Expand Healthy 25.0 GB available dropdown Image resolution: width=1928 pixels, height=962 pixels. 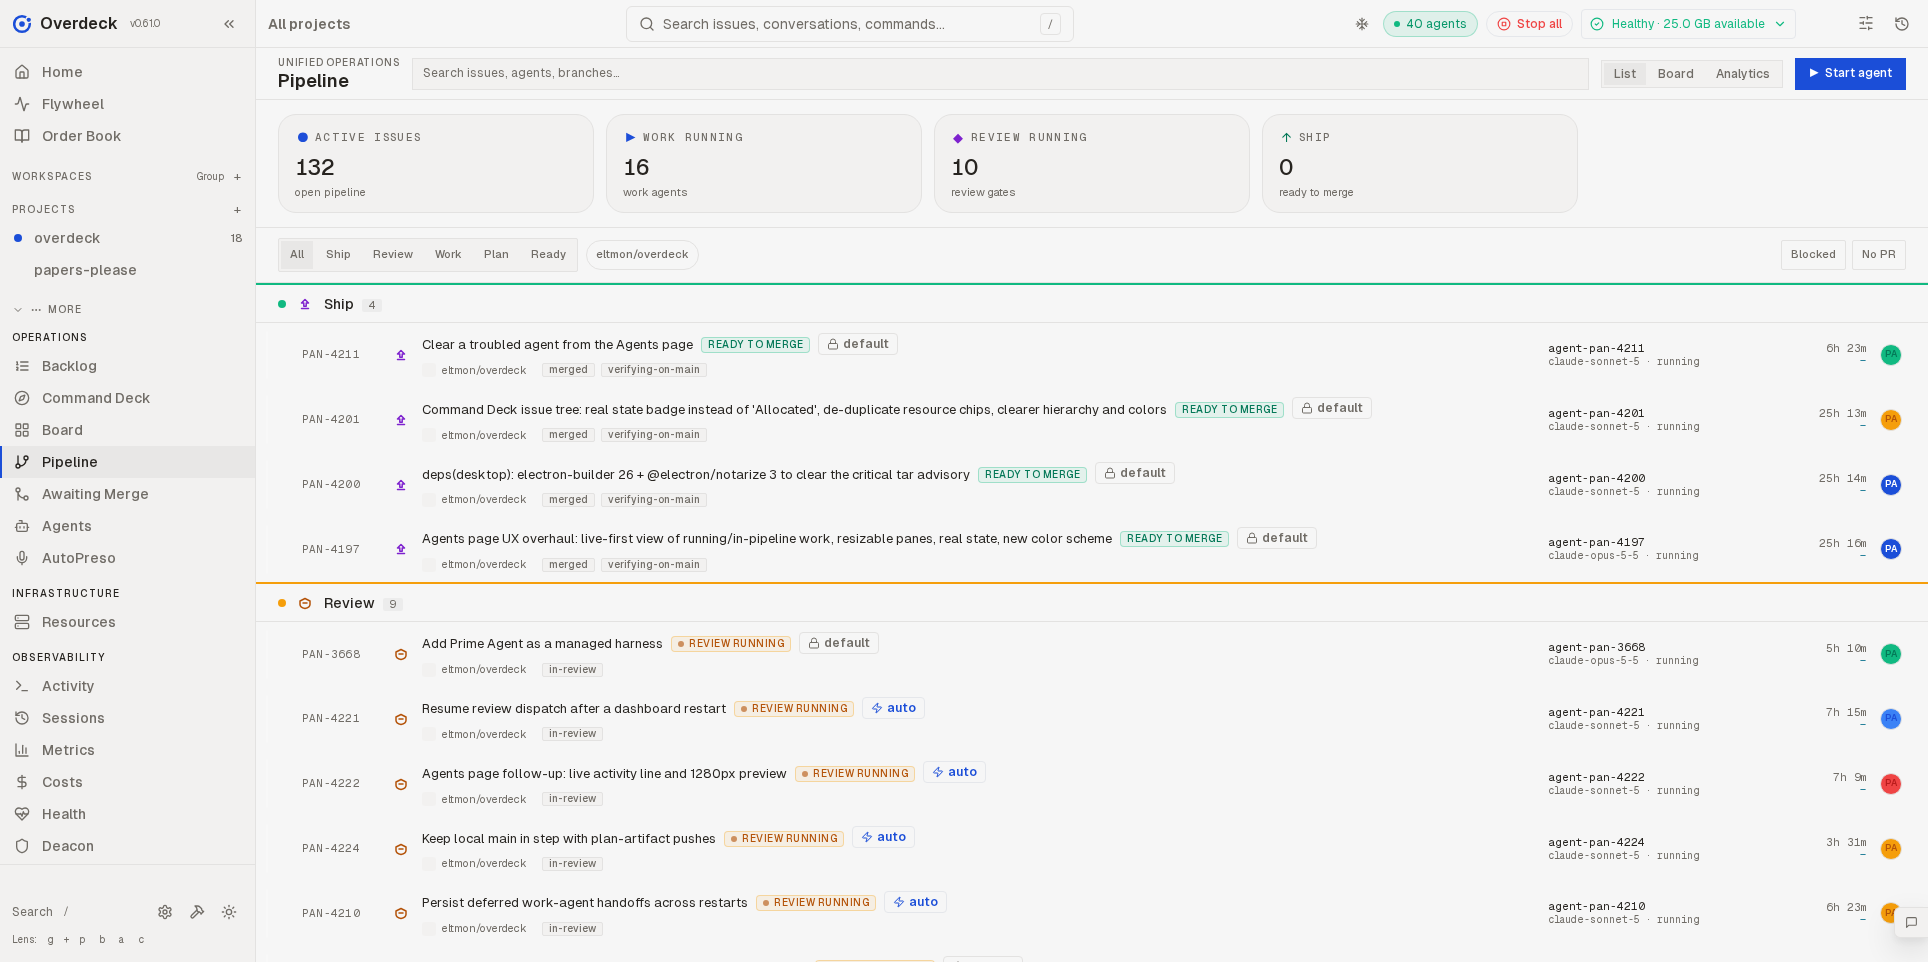click(1688, 24)
